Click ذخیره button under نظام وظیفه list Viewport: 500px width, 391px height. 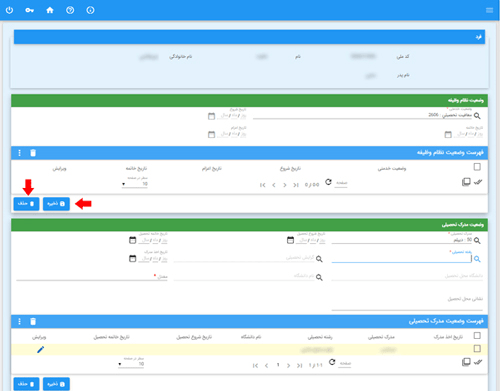pyautogui.click(x=56, y=204)
